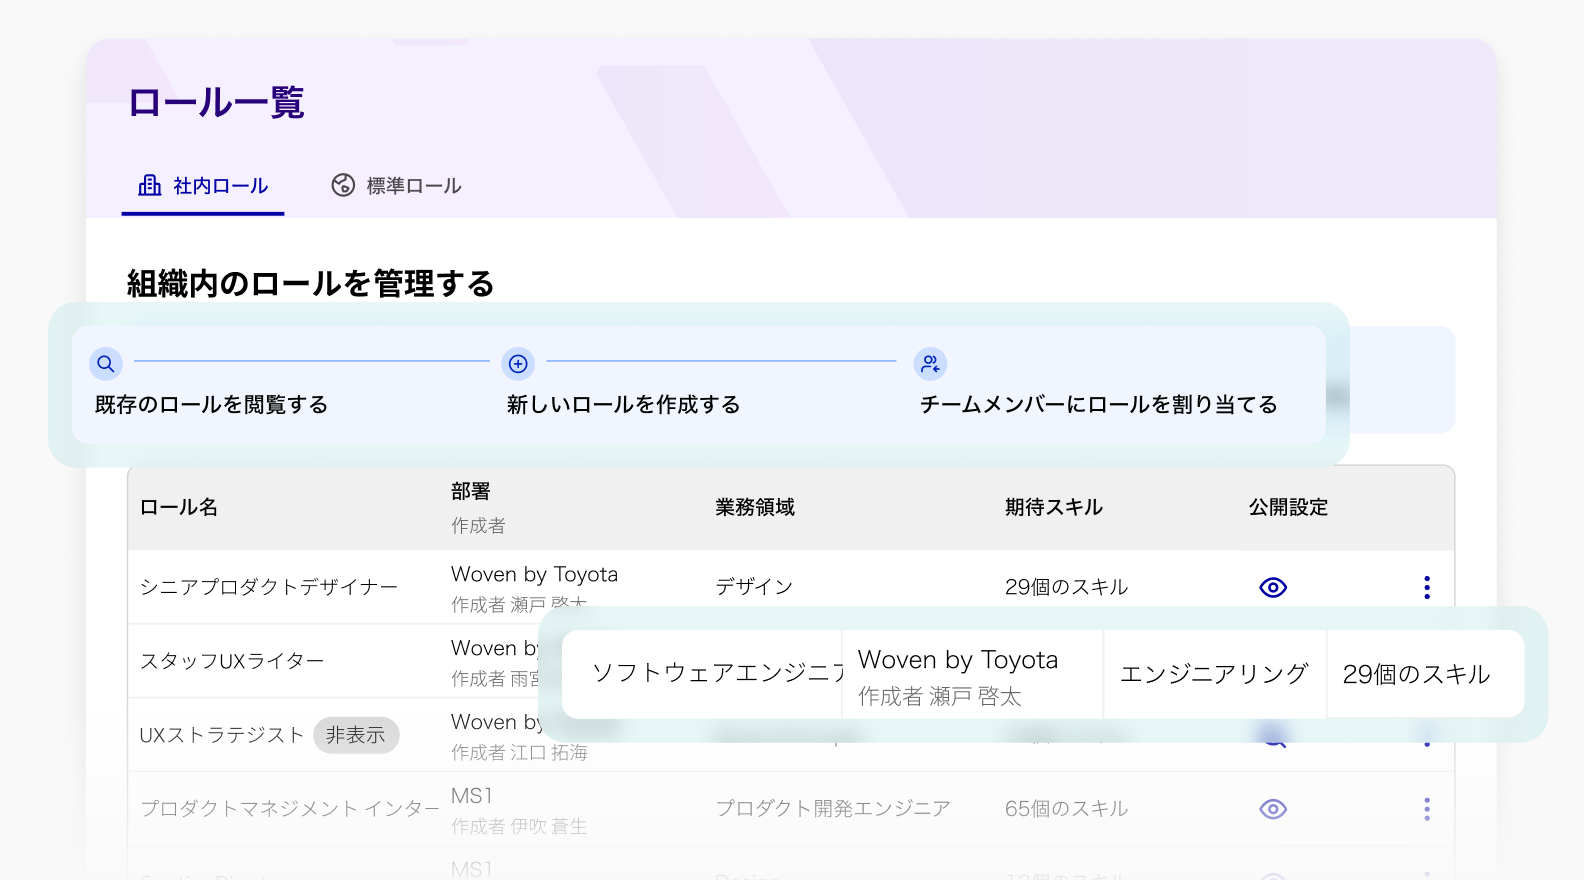Open the UXストラテジスト role
This screenshot has height=880, width=1584.
222,735
